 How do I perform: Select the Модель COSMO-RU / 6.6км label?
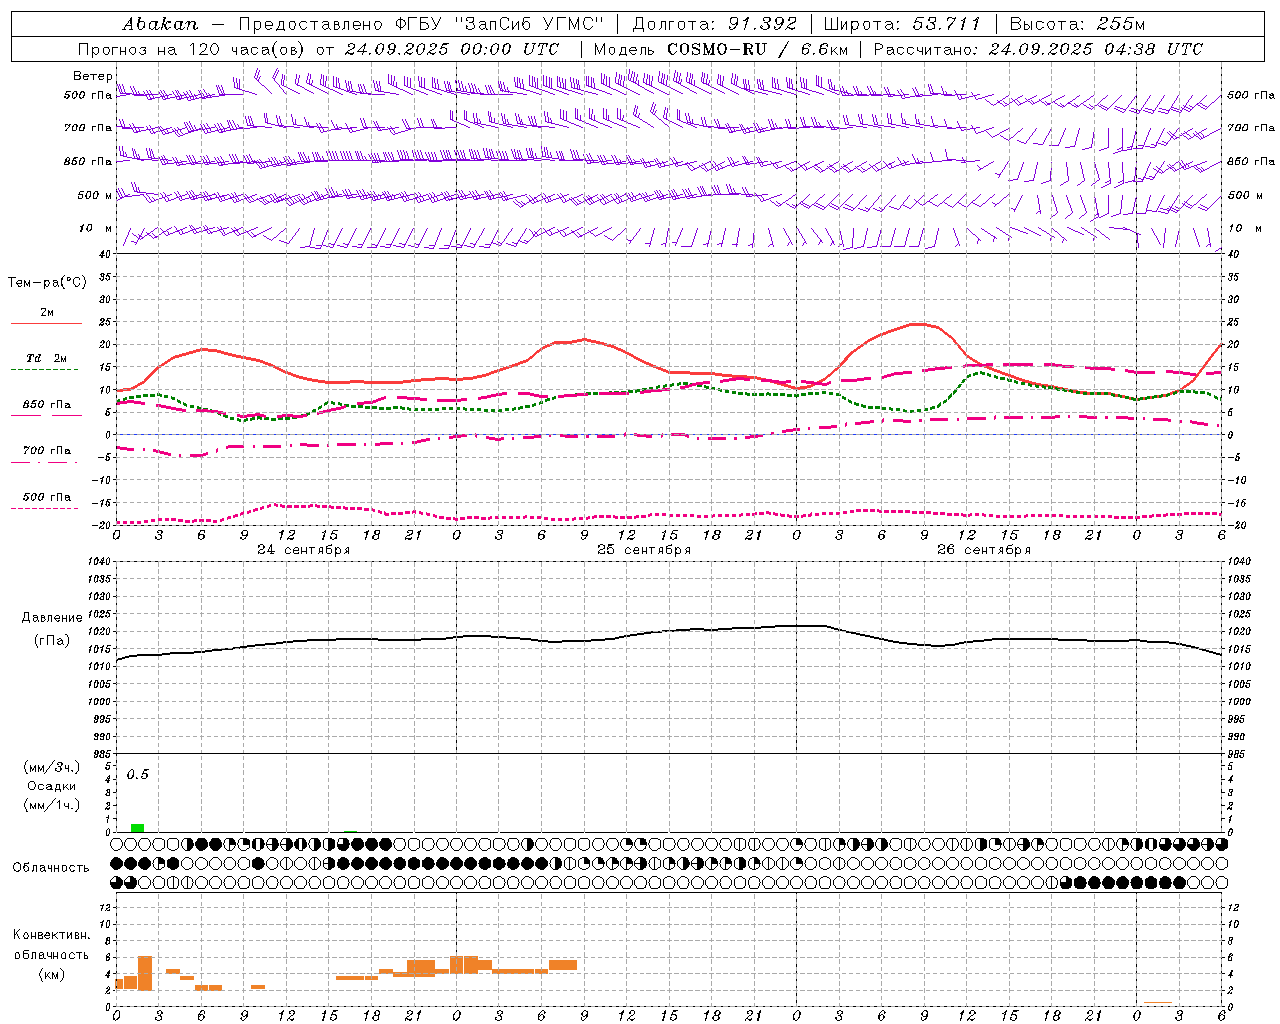tap(721, 49)
